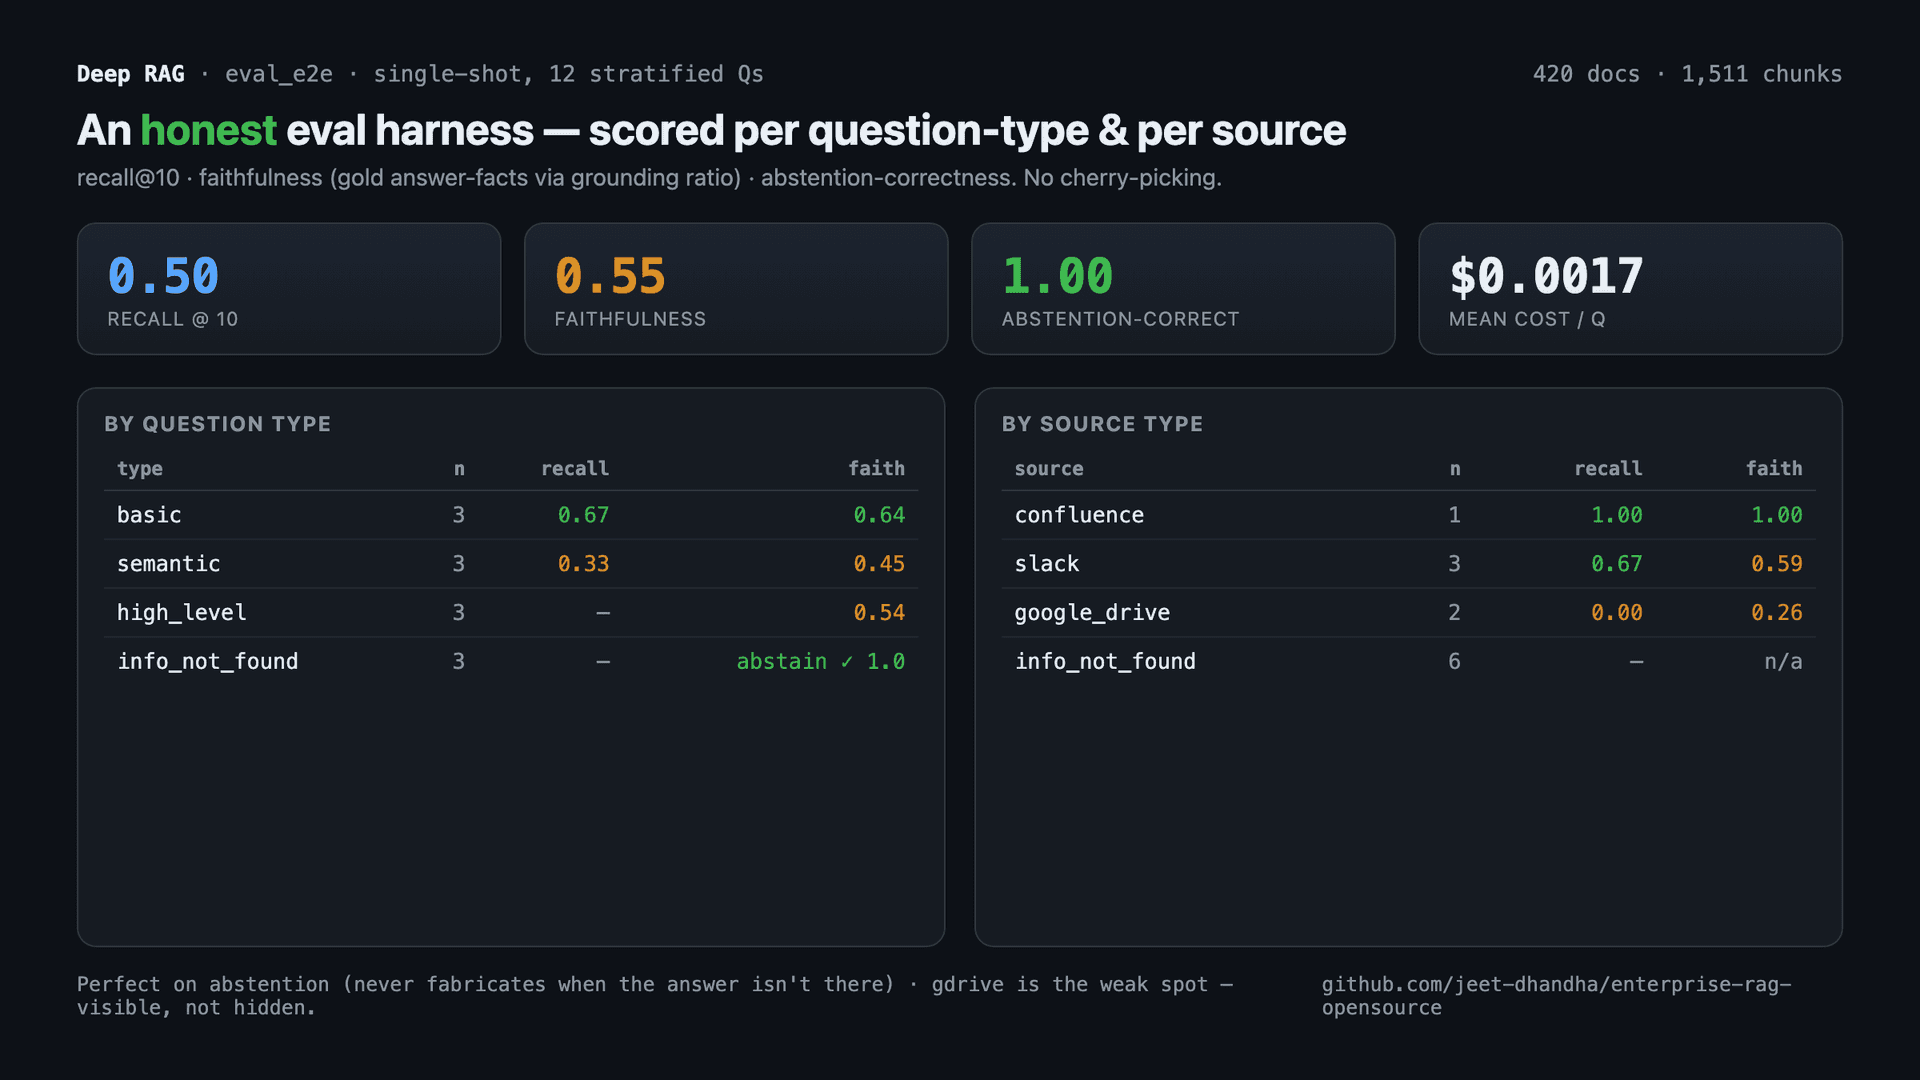
Task: Click the abstain ✓ 1.0 value
Action: coord(820,662)
